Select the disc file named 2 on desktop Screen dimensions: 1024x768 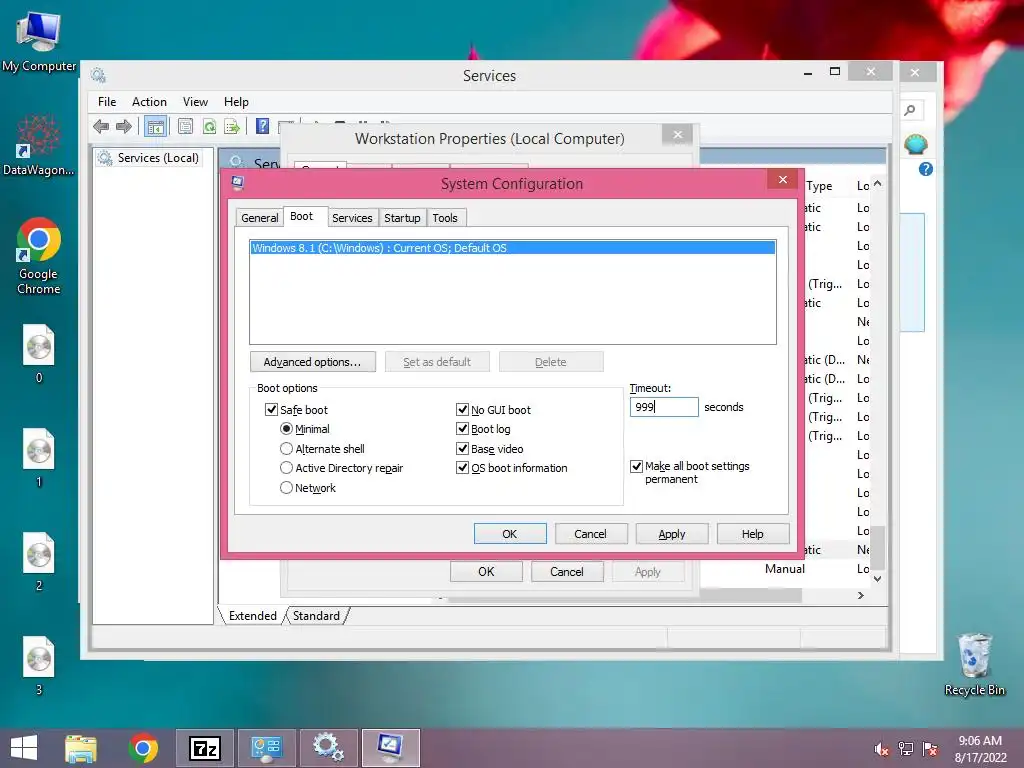tap(39, 562)
